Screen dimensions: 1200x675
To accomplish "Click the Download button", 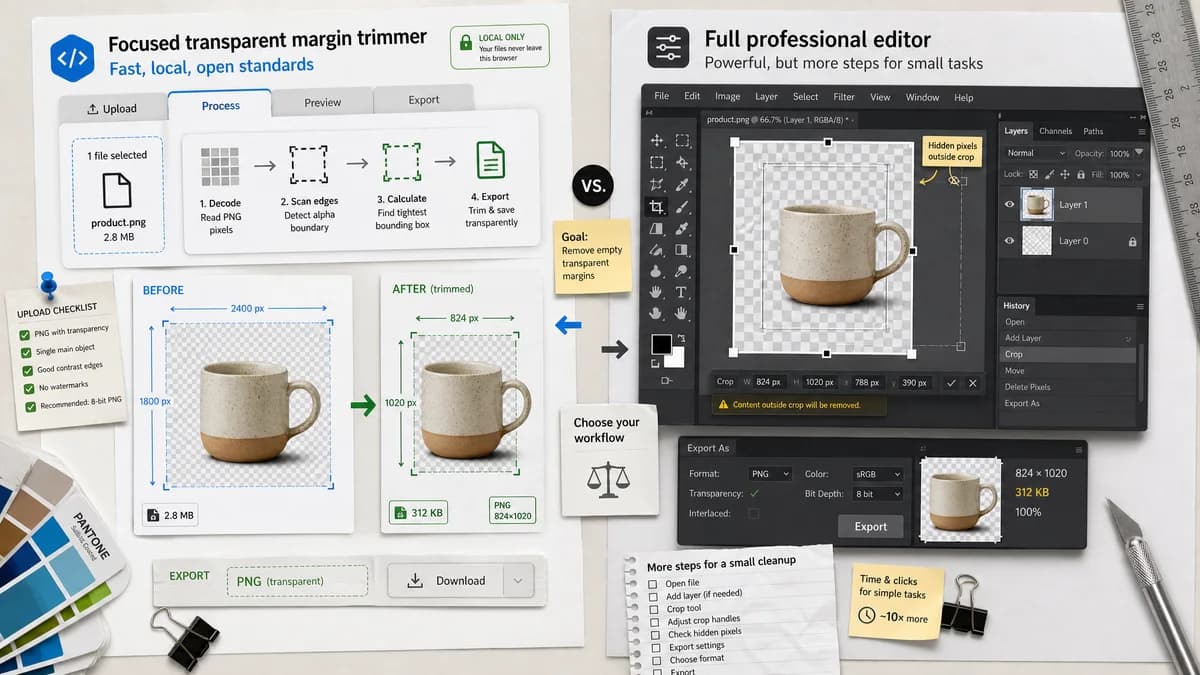I will point(446,580).
